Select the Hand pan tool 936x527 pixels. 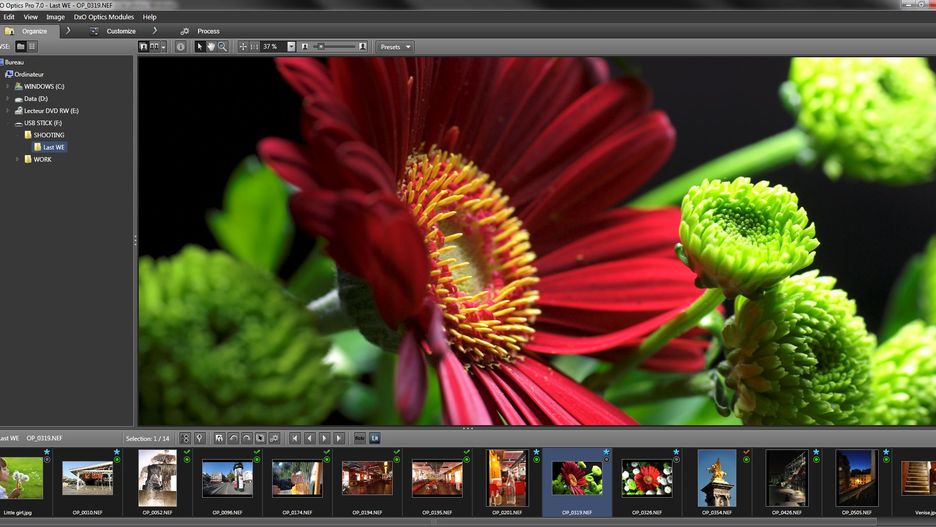211,47
